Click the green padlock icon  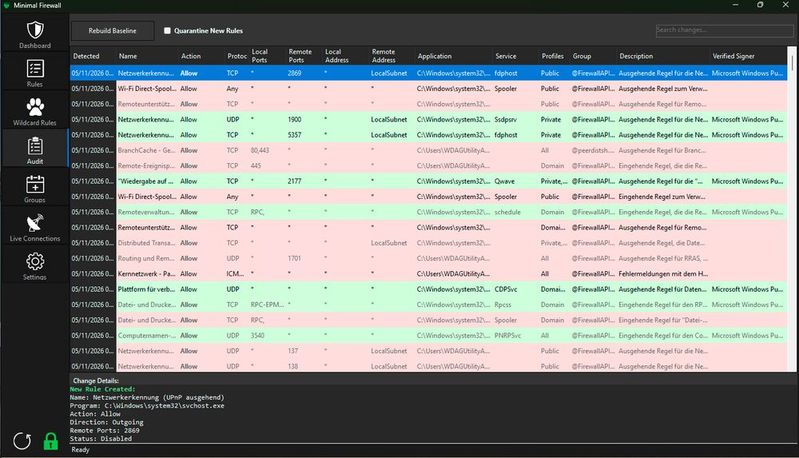pos(50,441)
